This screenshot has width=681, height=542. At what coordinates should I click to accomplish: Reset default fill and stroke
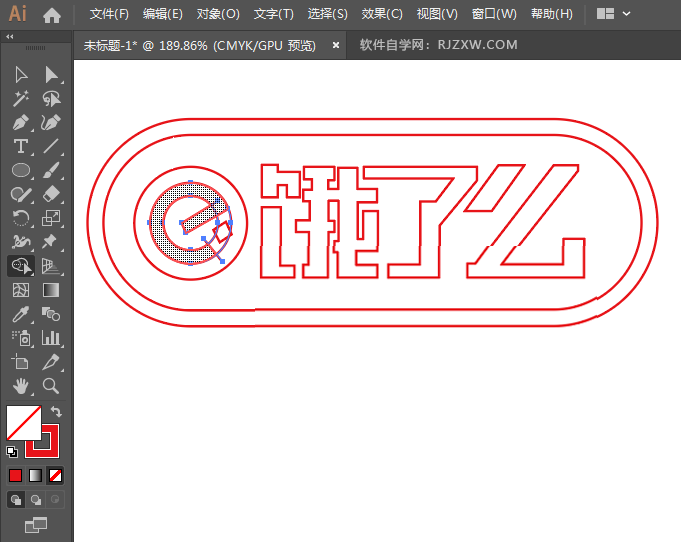12,452
